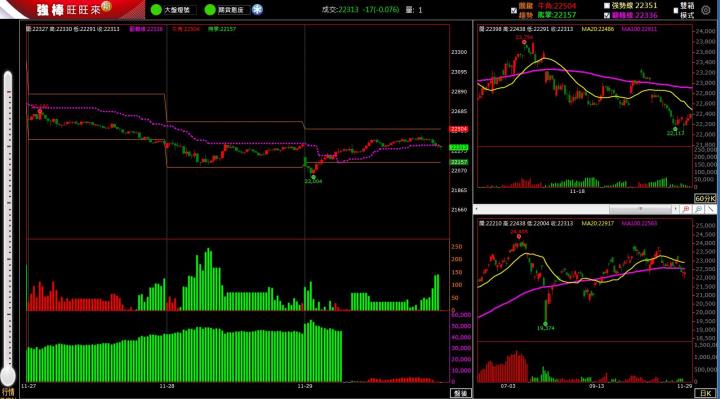Image resolution: width=720 pixels, height=399 pixels.
Task: Toggle the 強勢線 22351 checkbox
Action: click(x=607, y=6)
